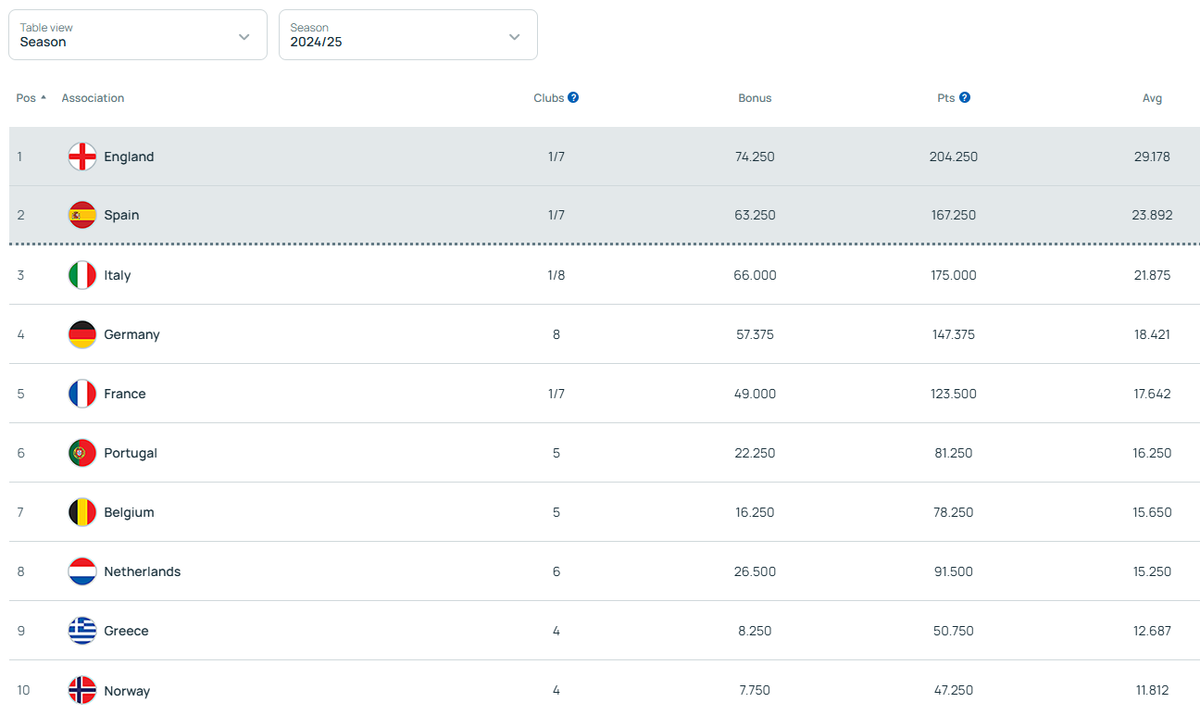Screen dimensions: 1200x715
Task: Open the Belgium association link
Action: [x=129, y=512]
